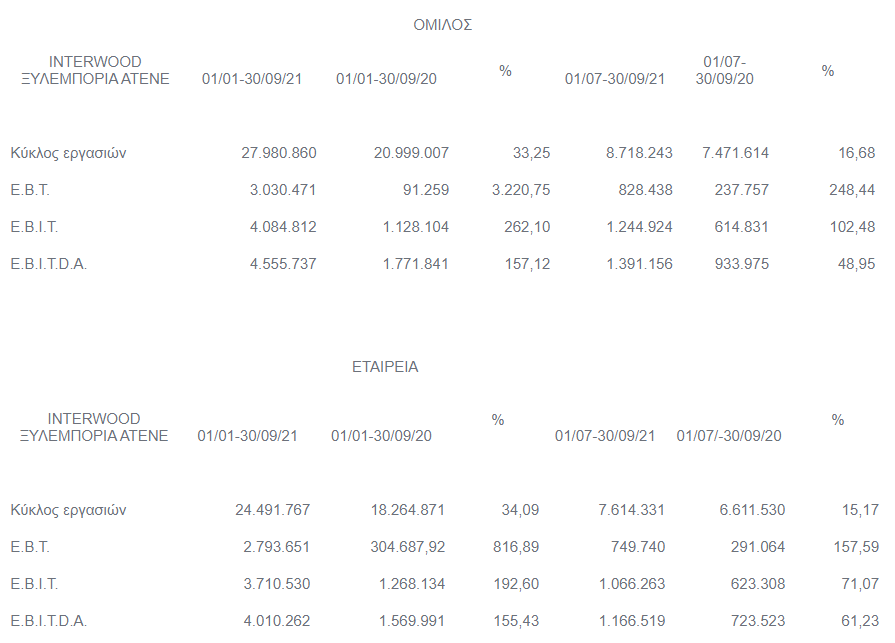The image size is (895, 643).
Task: Select company quarterly E.B.I.T.D.A. 1.166.519
Action: 632,621
